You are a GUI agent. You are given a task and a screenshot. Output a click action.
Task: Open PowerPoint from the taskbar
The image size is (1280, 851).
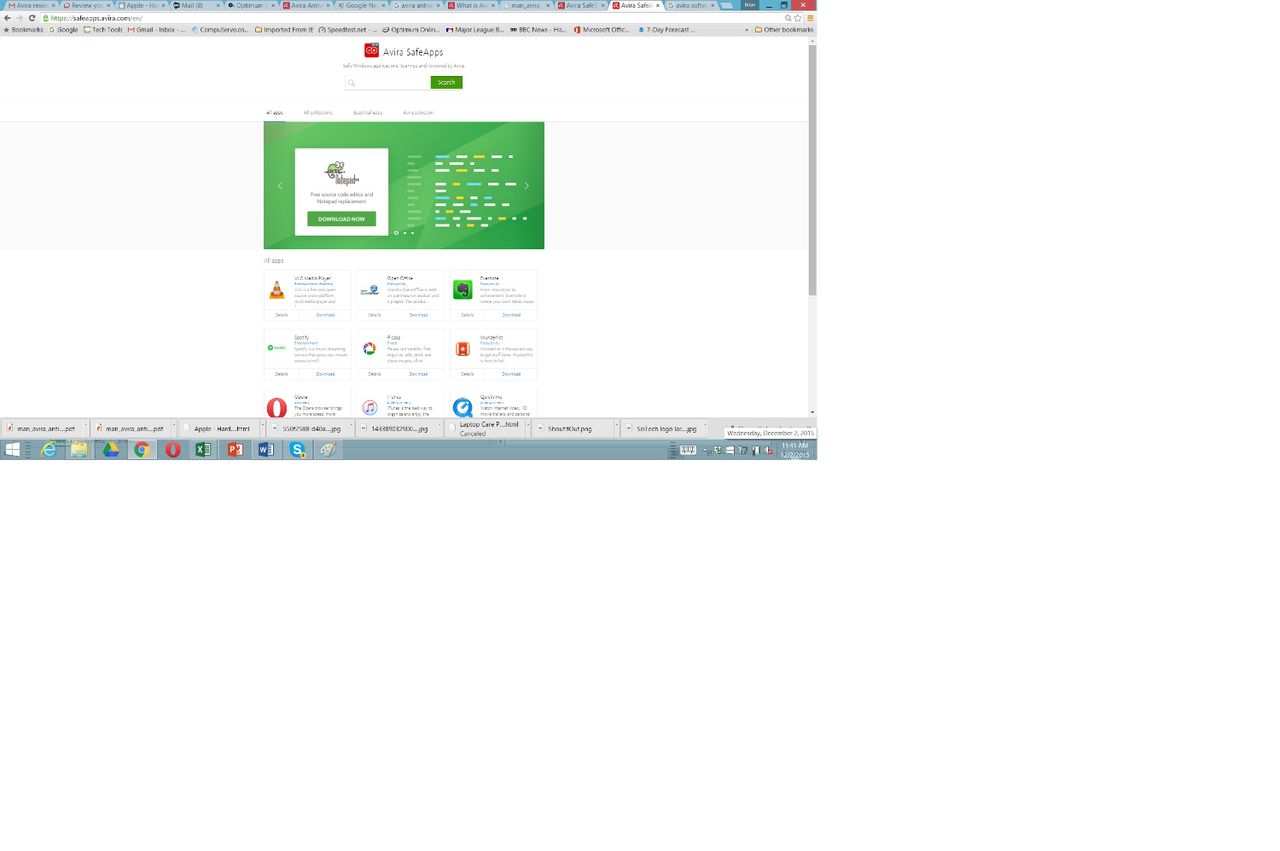[235, 450]
